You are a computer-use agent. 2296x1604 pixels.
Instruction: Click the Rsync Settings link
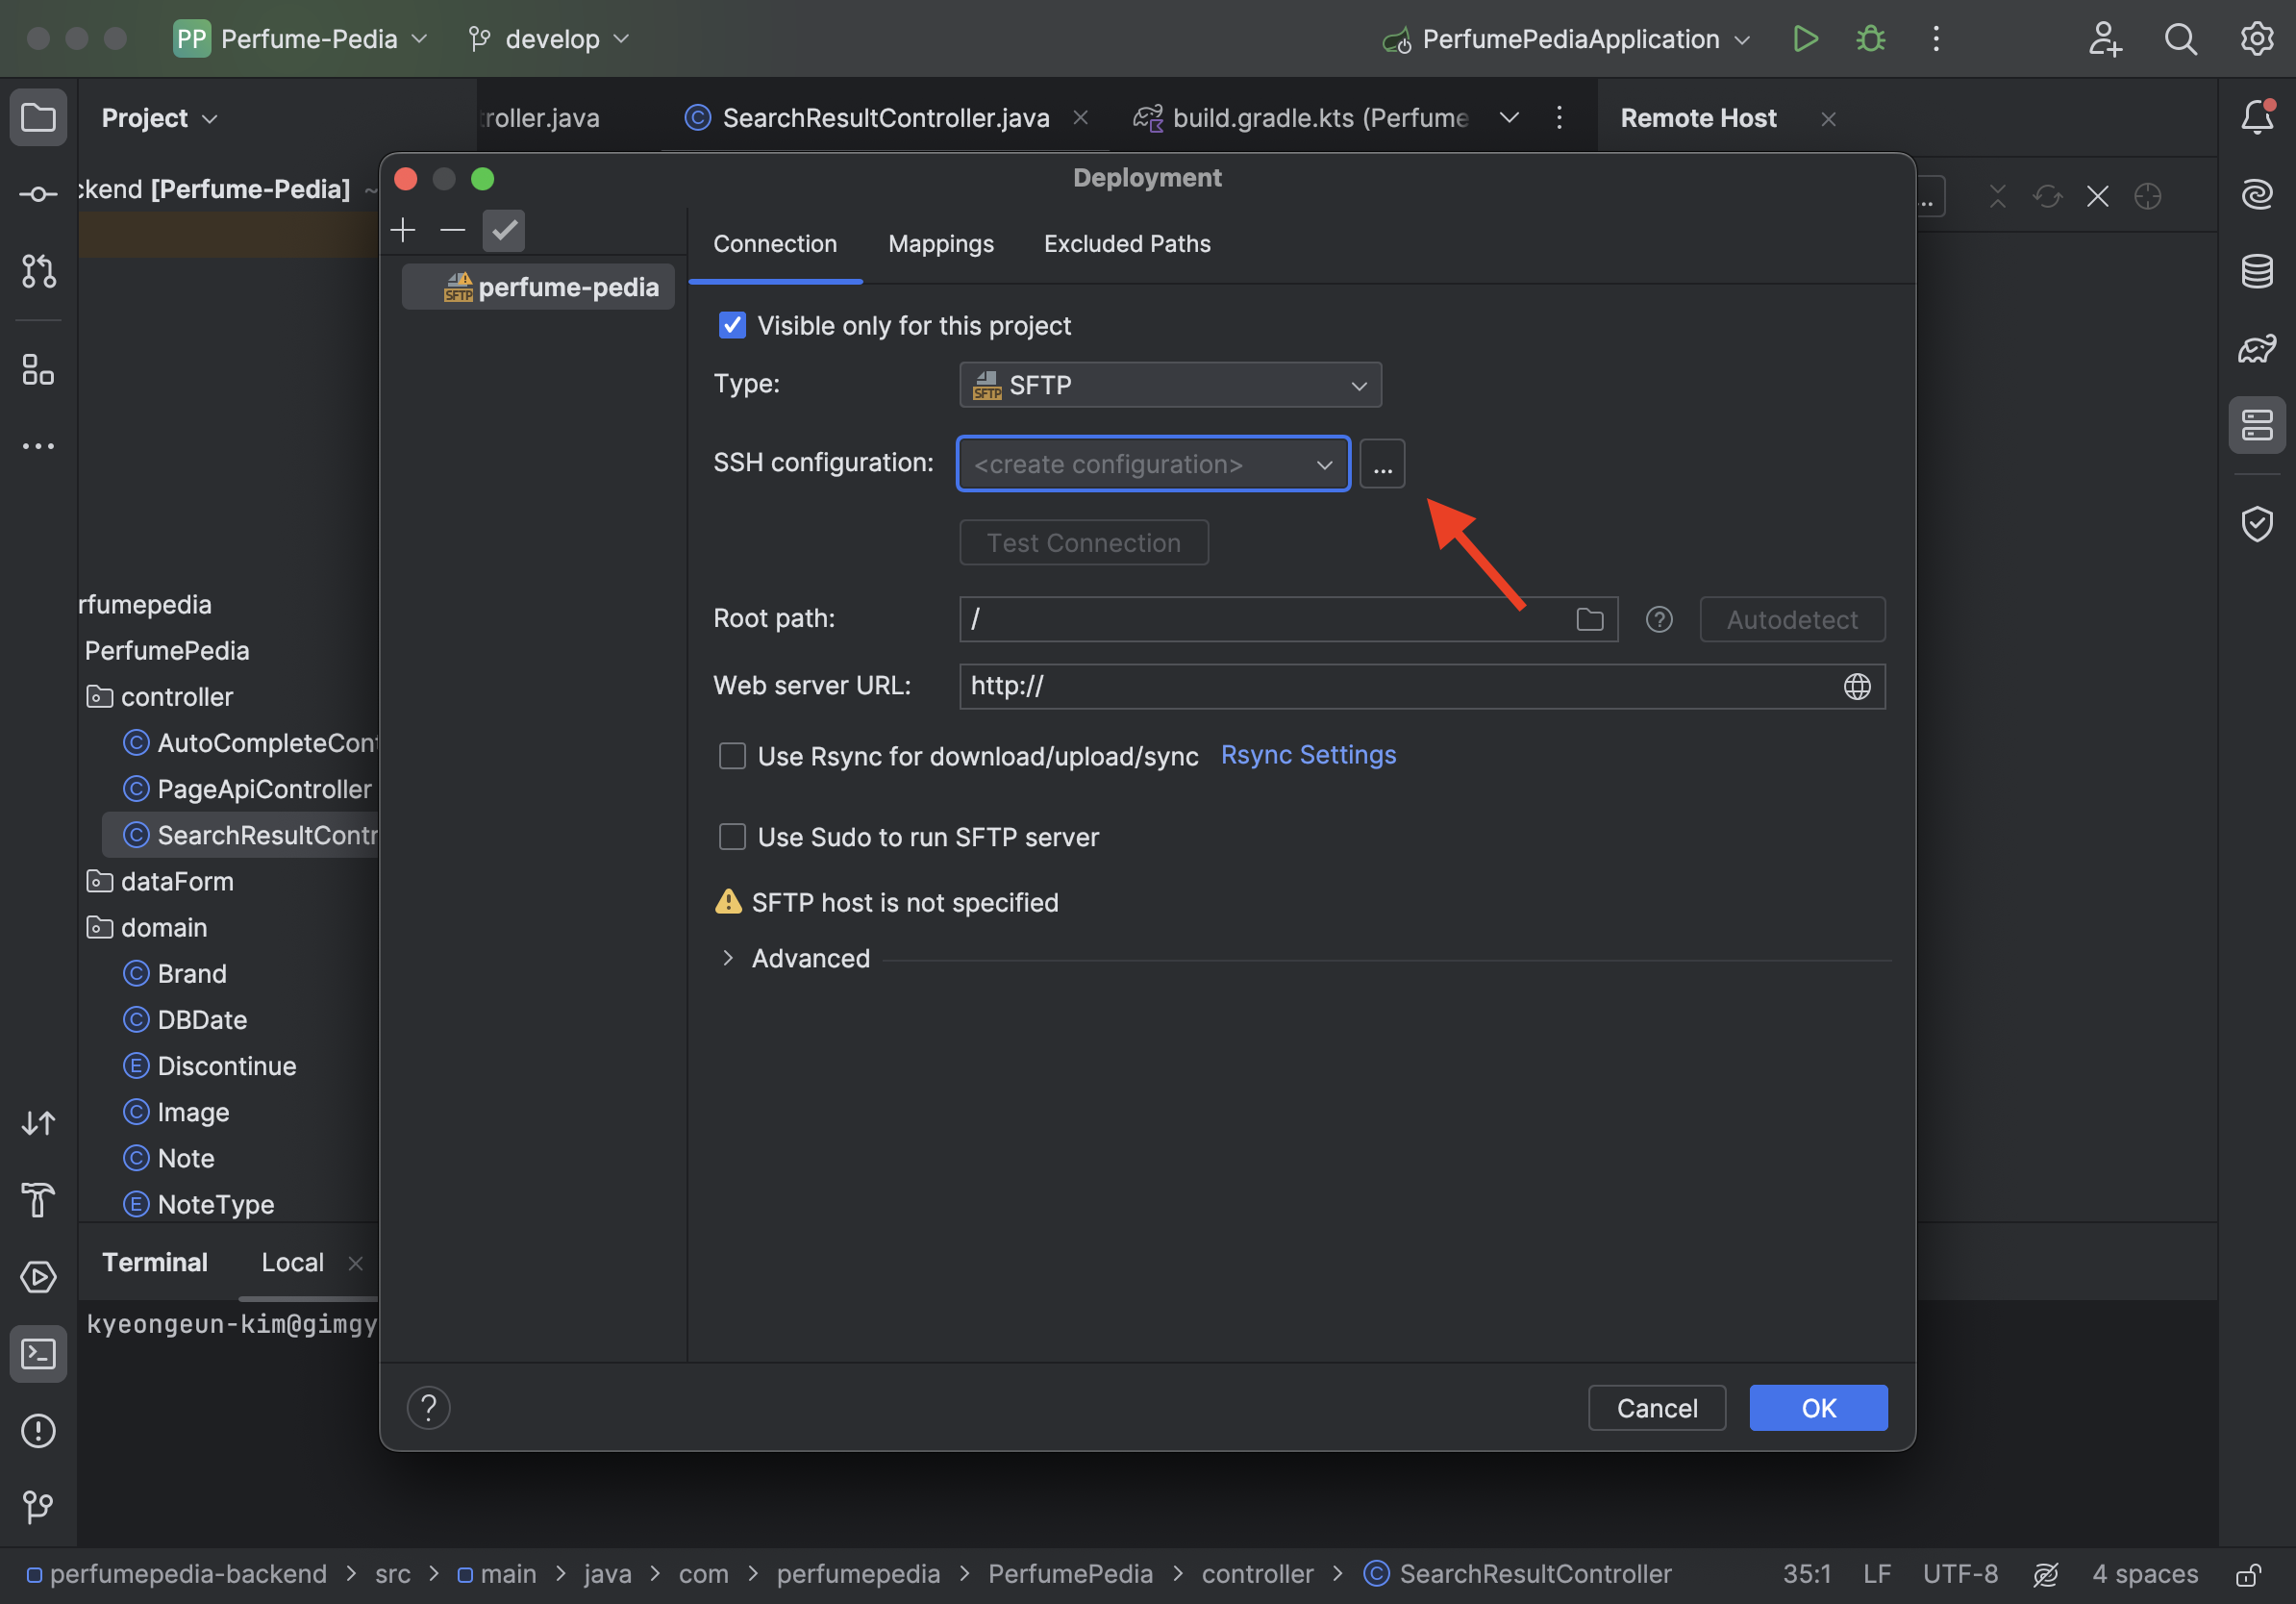1308,755
